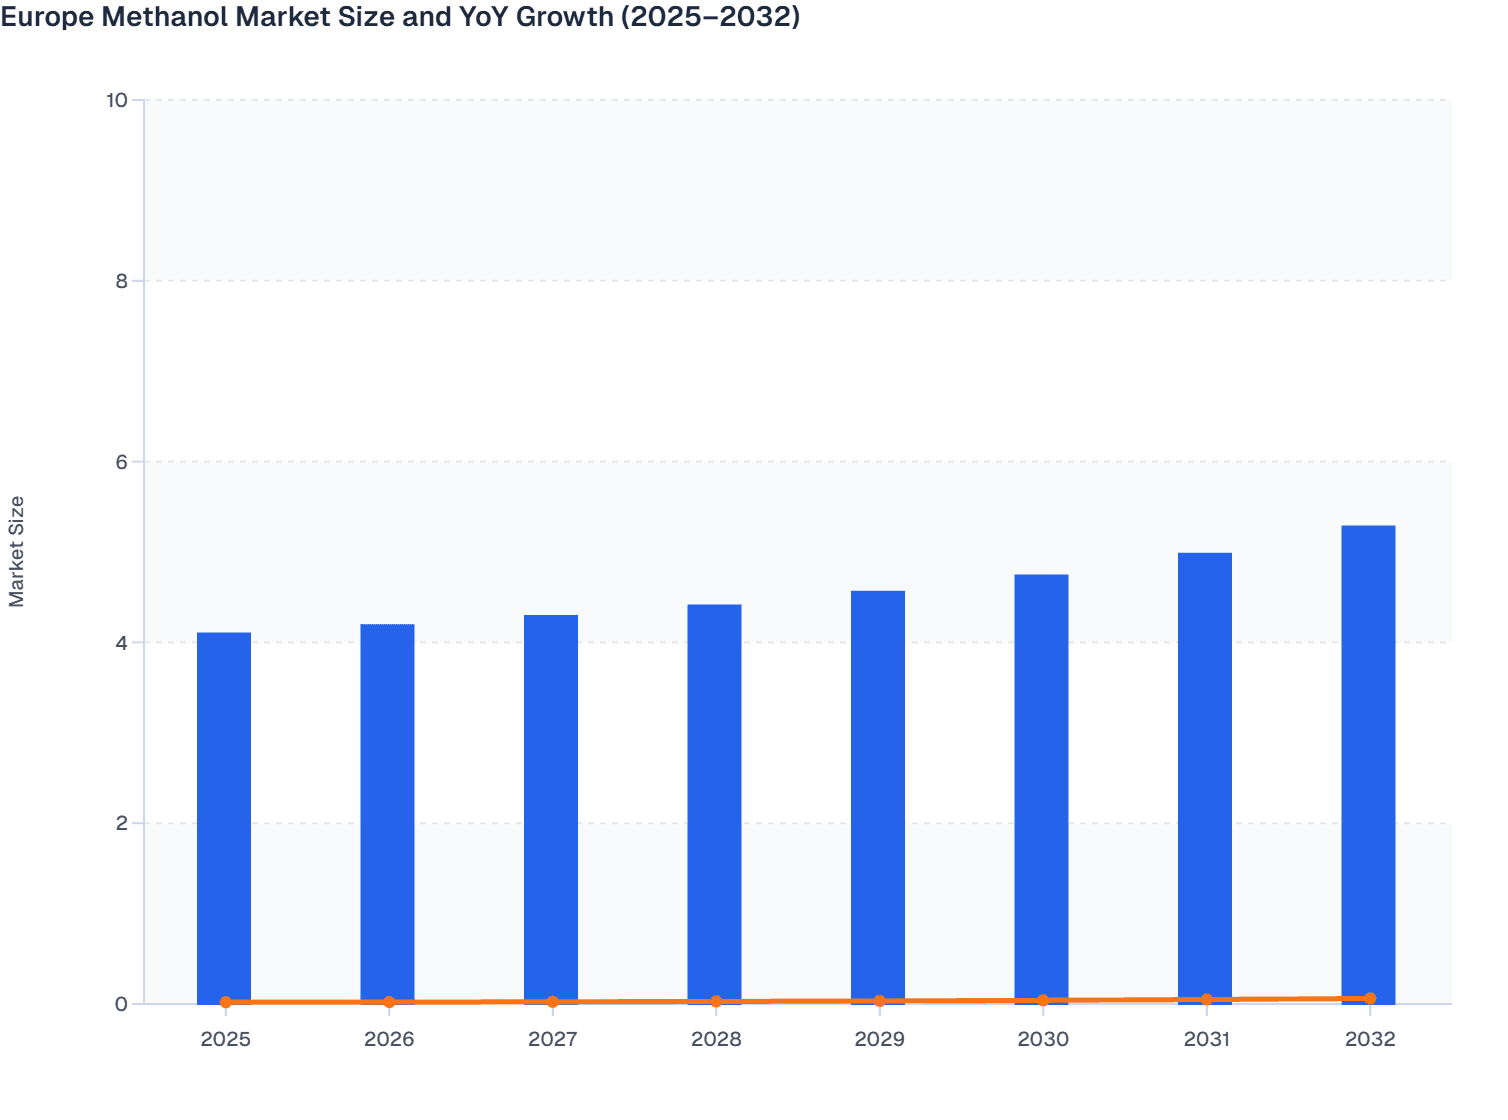Image resolution: width=1508 pixels, height=1120 pixels.
Task: Click the 2030 bar for market size details
Action: [1043, 790]
